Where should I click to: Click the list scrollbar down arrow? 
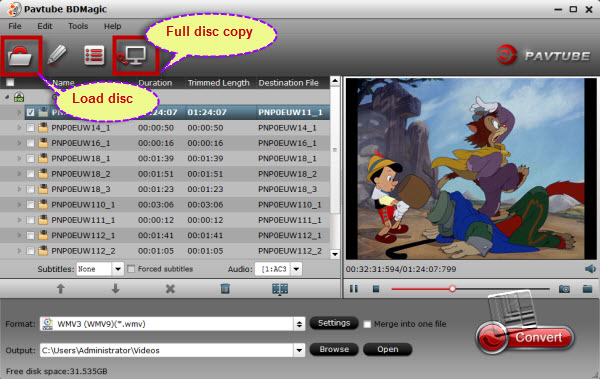[x=335, y=254]
